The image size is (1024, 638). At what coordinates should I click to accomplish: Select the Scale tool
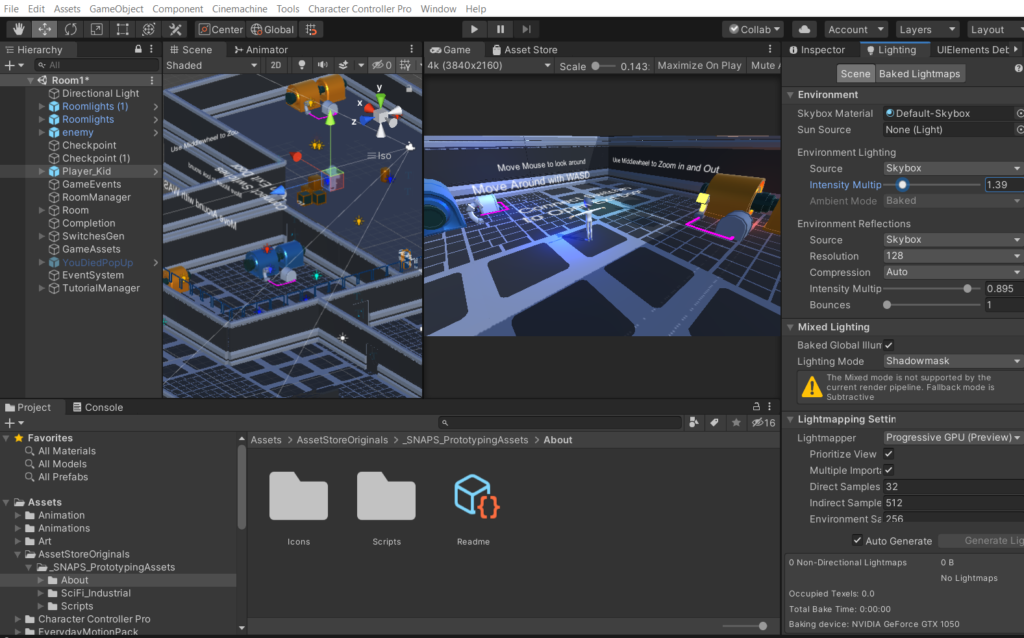coord(96,29)
